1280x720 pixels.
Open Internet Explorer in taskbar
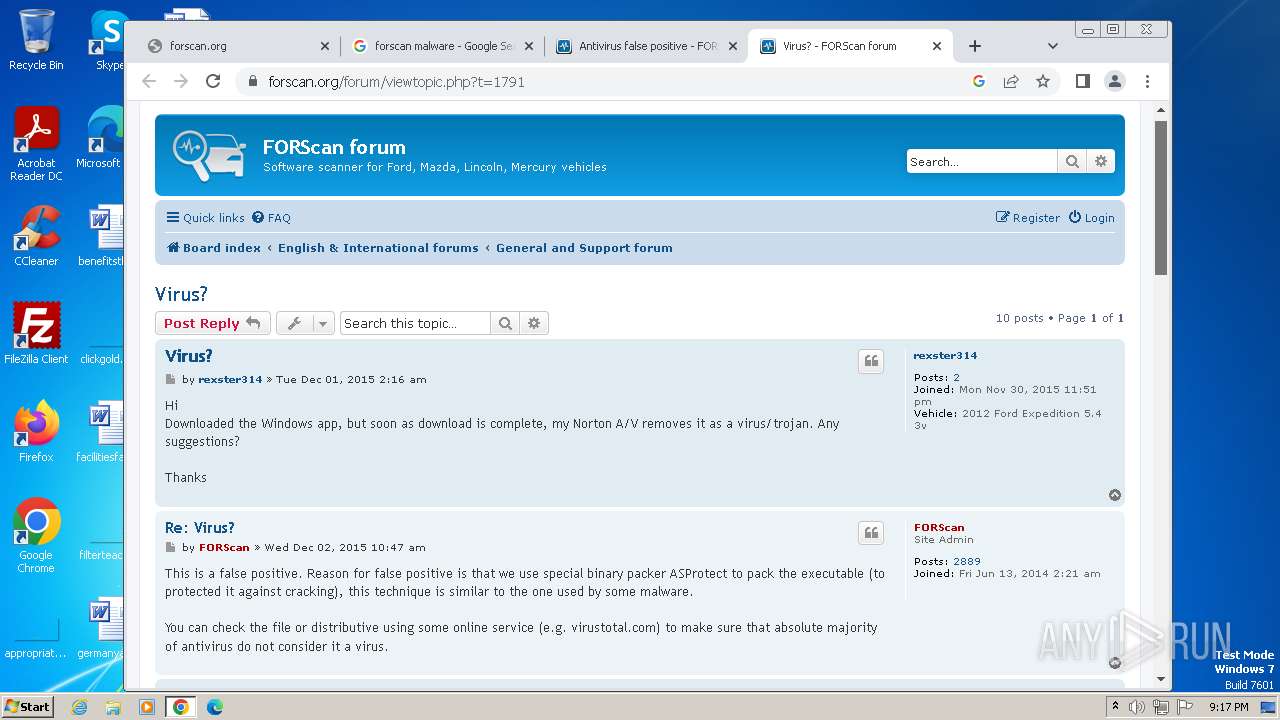(x=79, y=707)
